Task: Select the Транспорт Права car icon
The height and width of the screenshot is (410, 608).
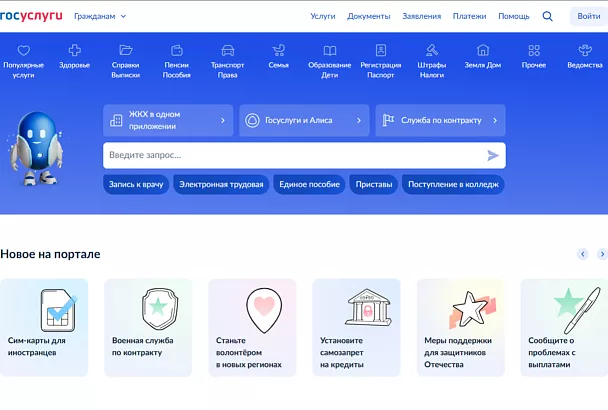Action: (x=227, y=51)
